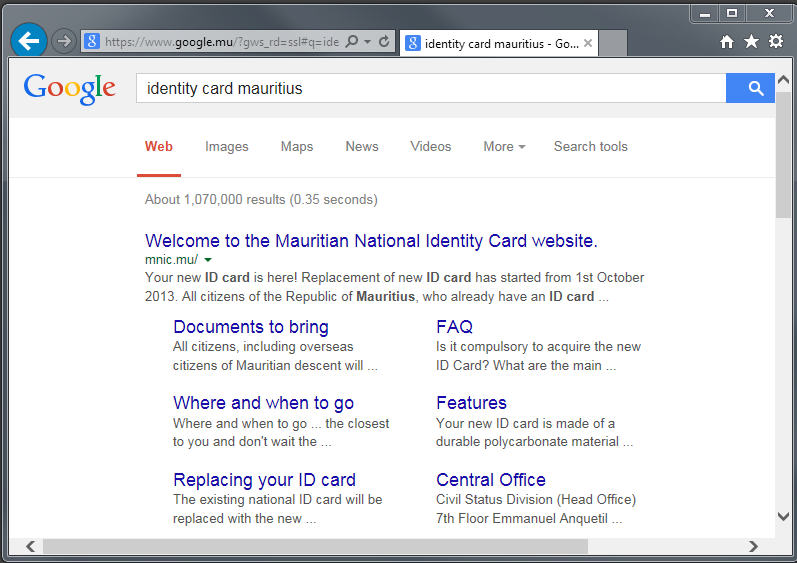
Task: Open a new tab button
Action: click(x=614, y=43)
